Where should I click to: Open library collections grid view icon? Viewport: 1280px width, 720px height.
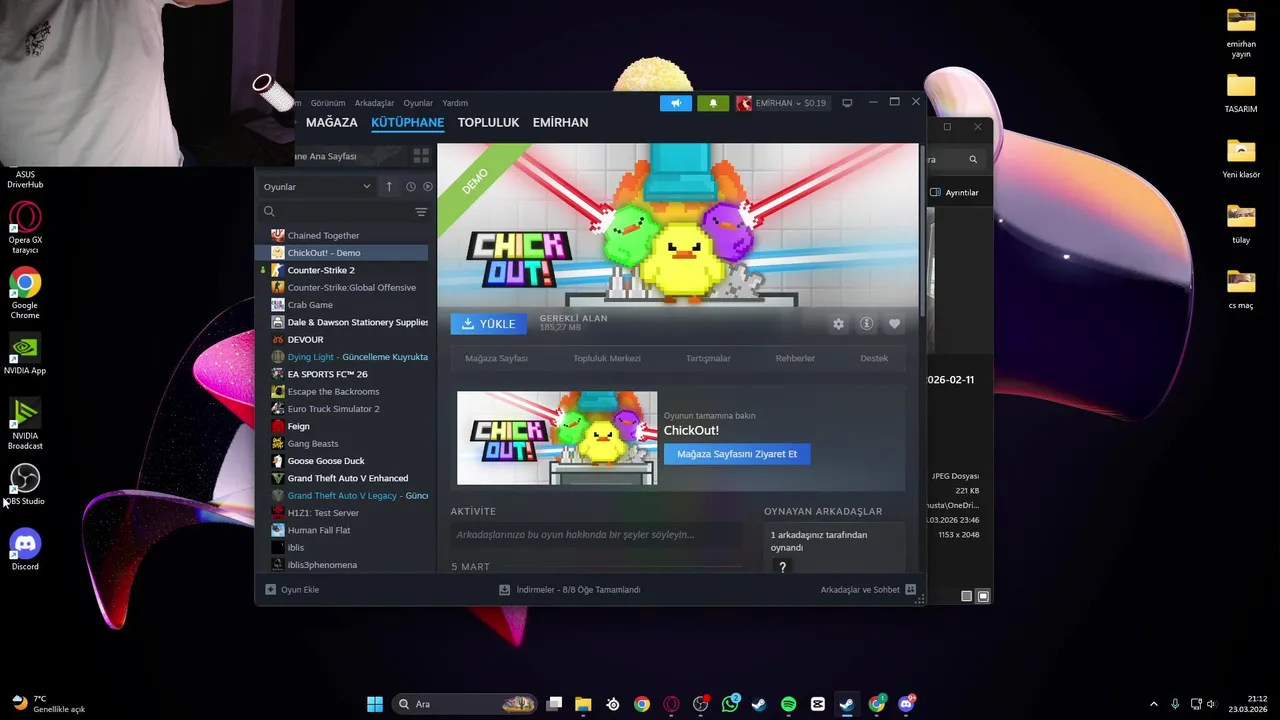pyautogui.click(x=421, y=156)
